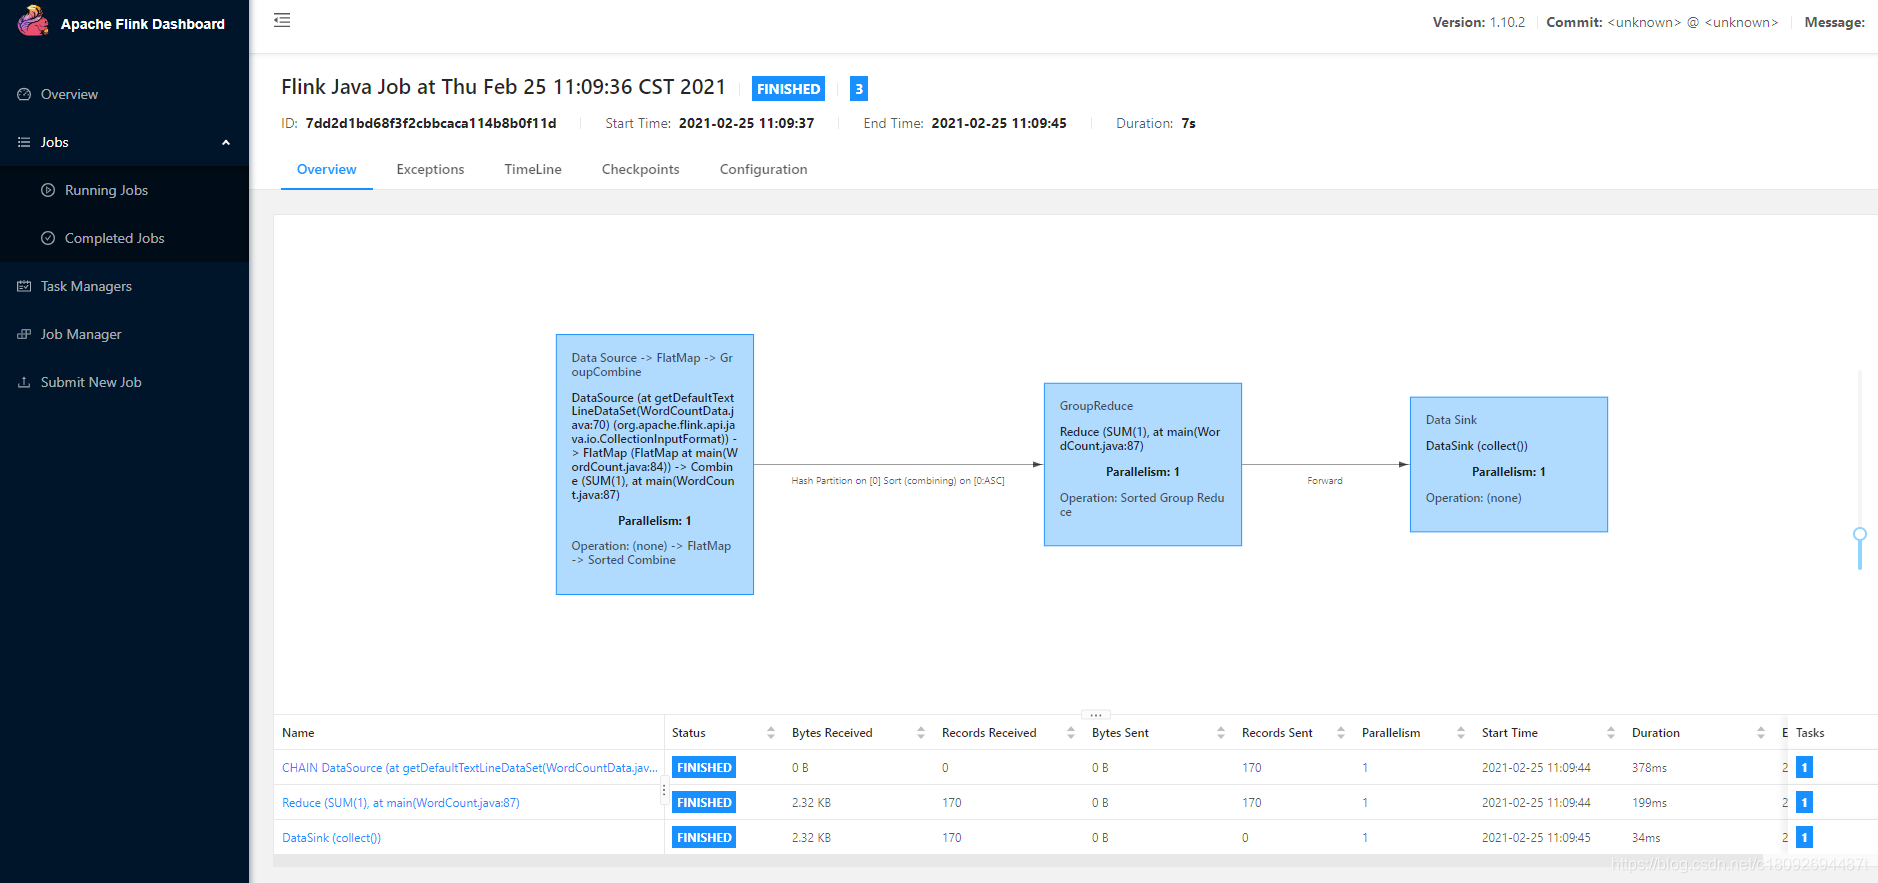This screenshot has width=1878, height=883.
Task: Click the Job Manager build icon
Action: (24, 334)
